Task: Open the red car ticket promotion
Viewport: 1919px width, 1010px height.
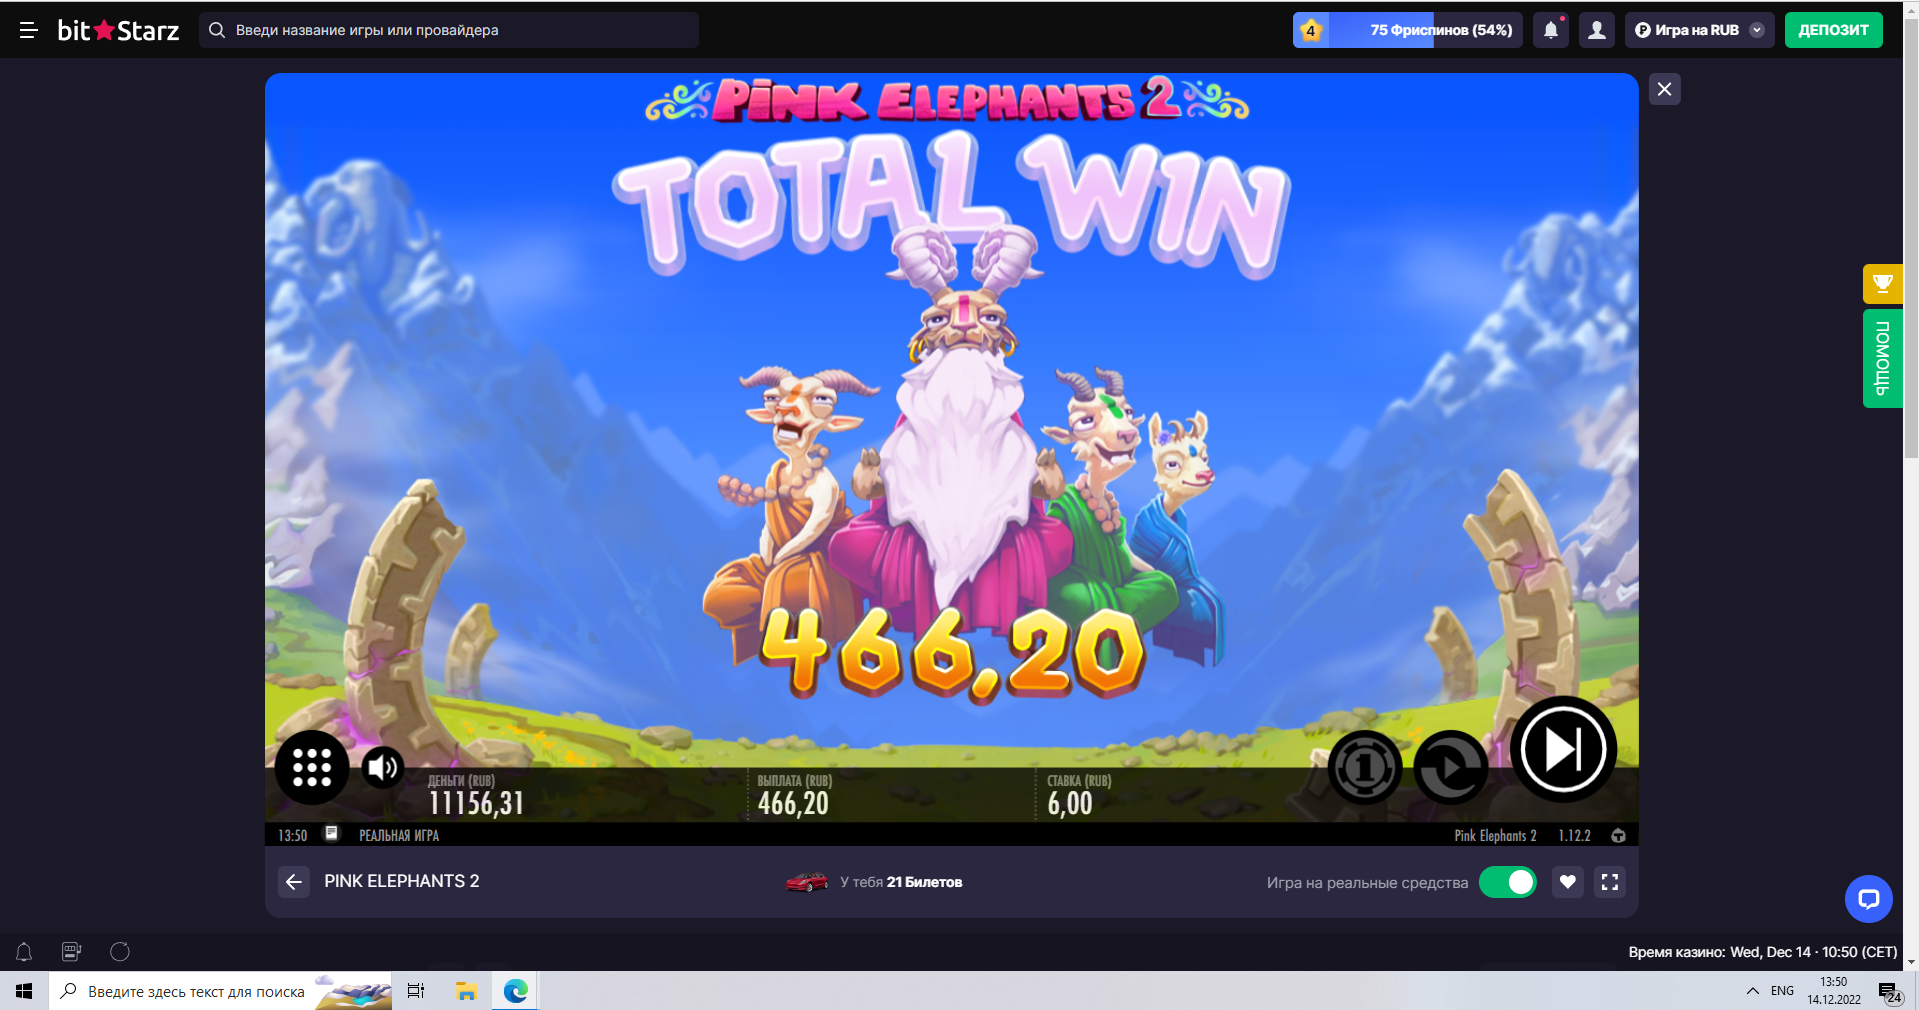Action: pyautogui.click(x=806, y=882)
